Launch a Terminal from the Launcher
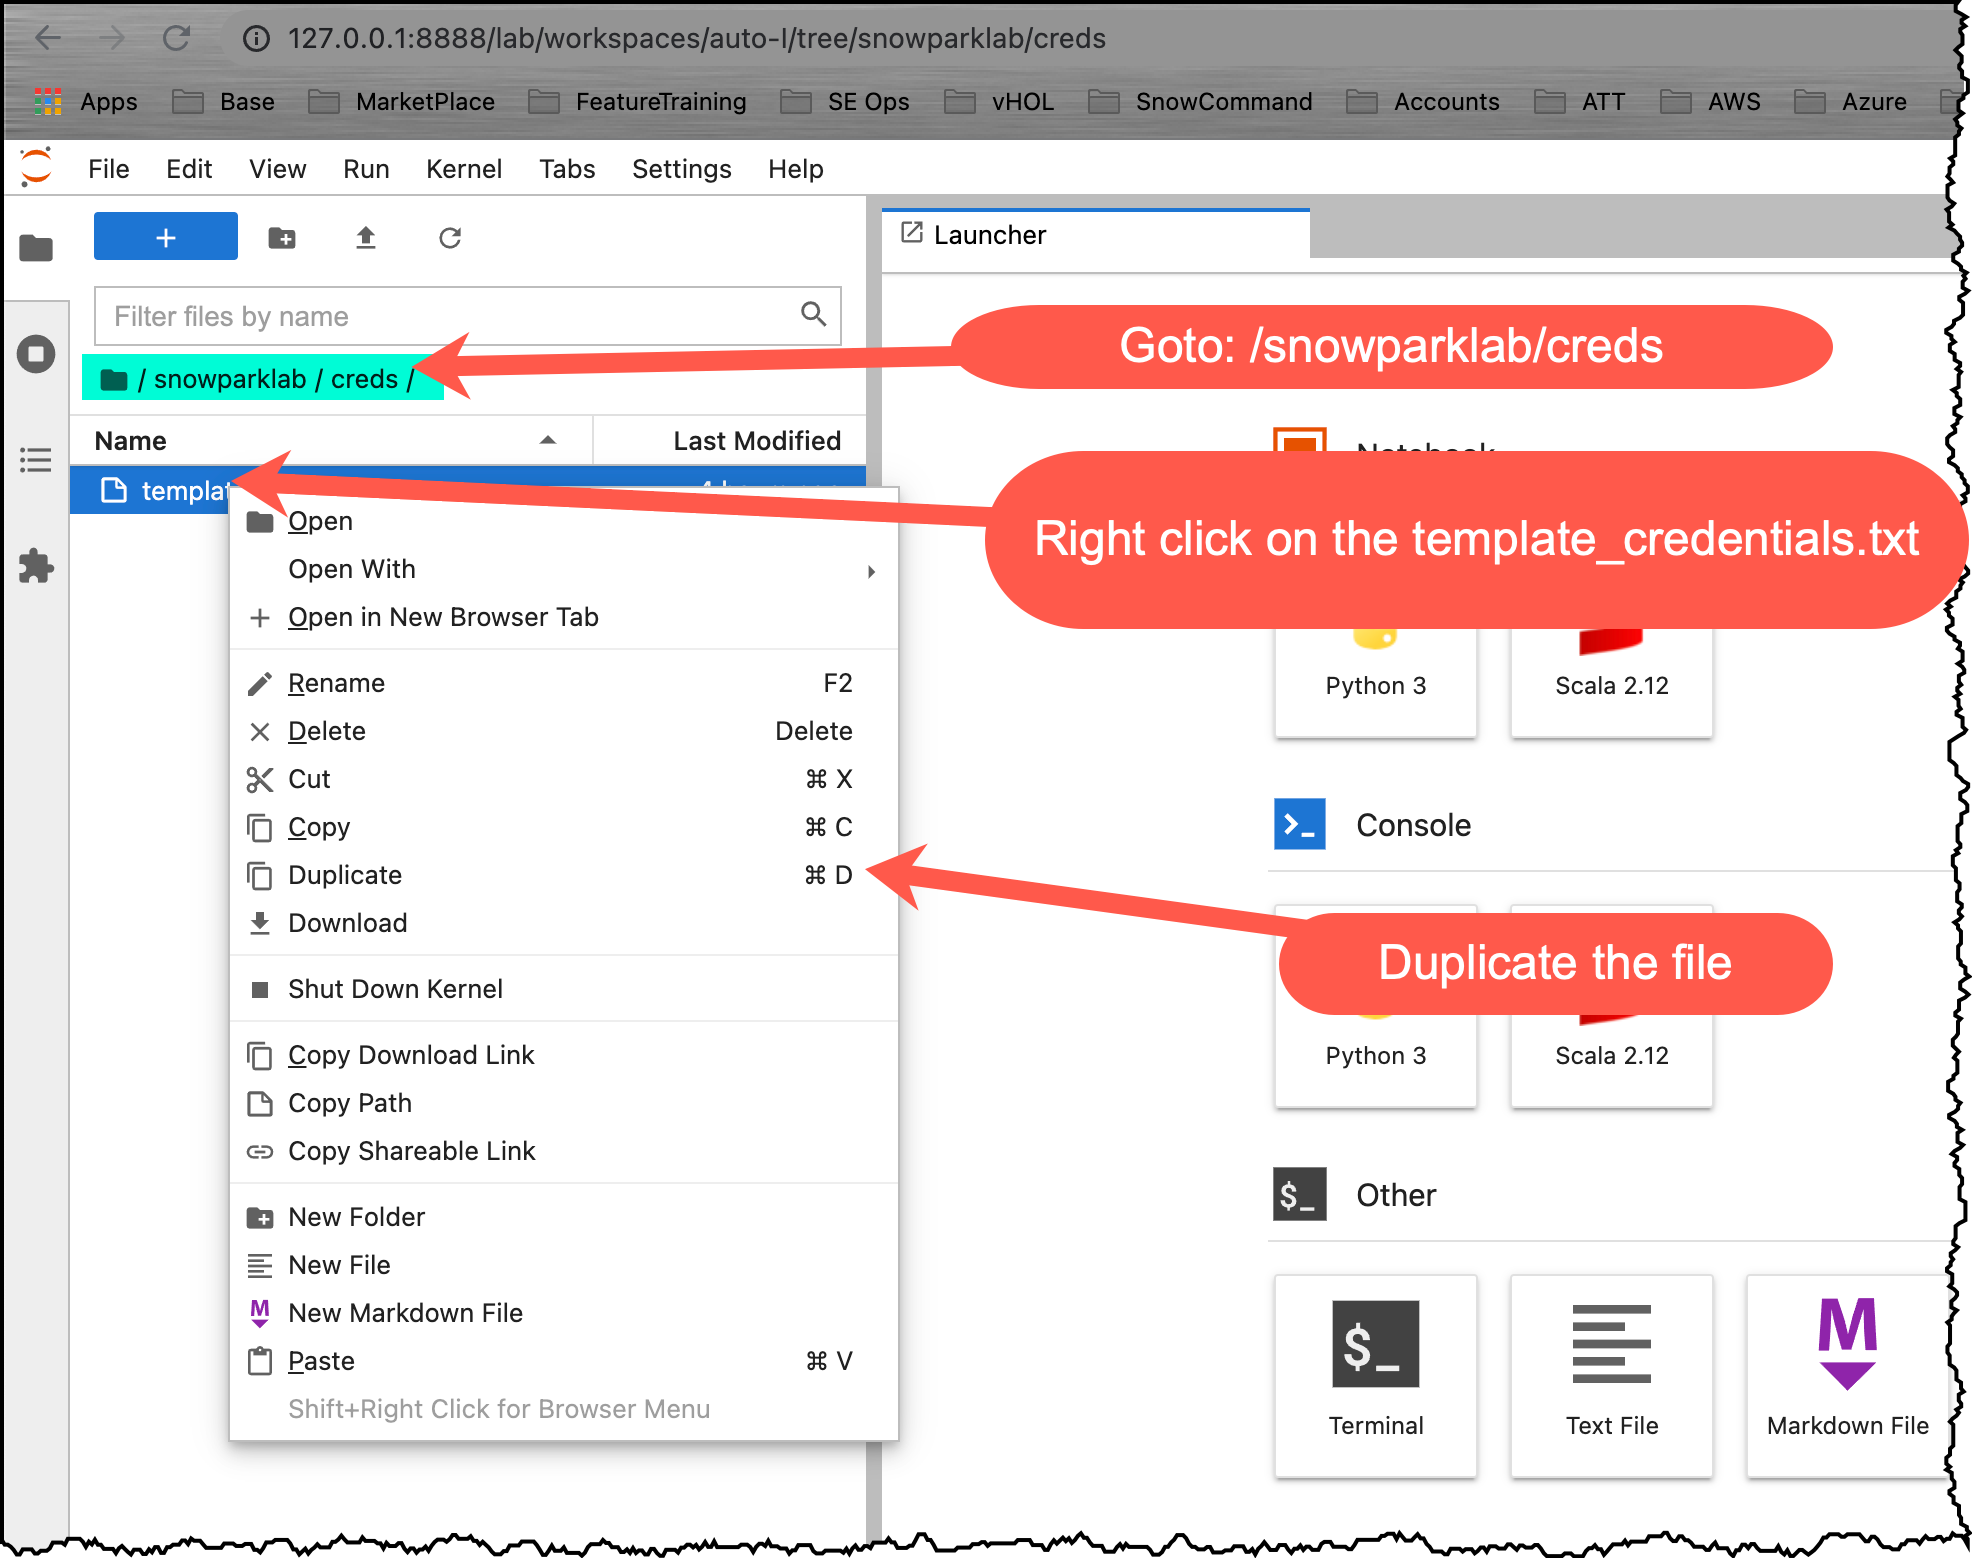This screenshot has height=1558, width=1972. 1376,1375
